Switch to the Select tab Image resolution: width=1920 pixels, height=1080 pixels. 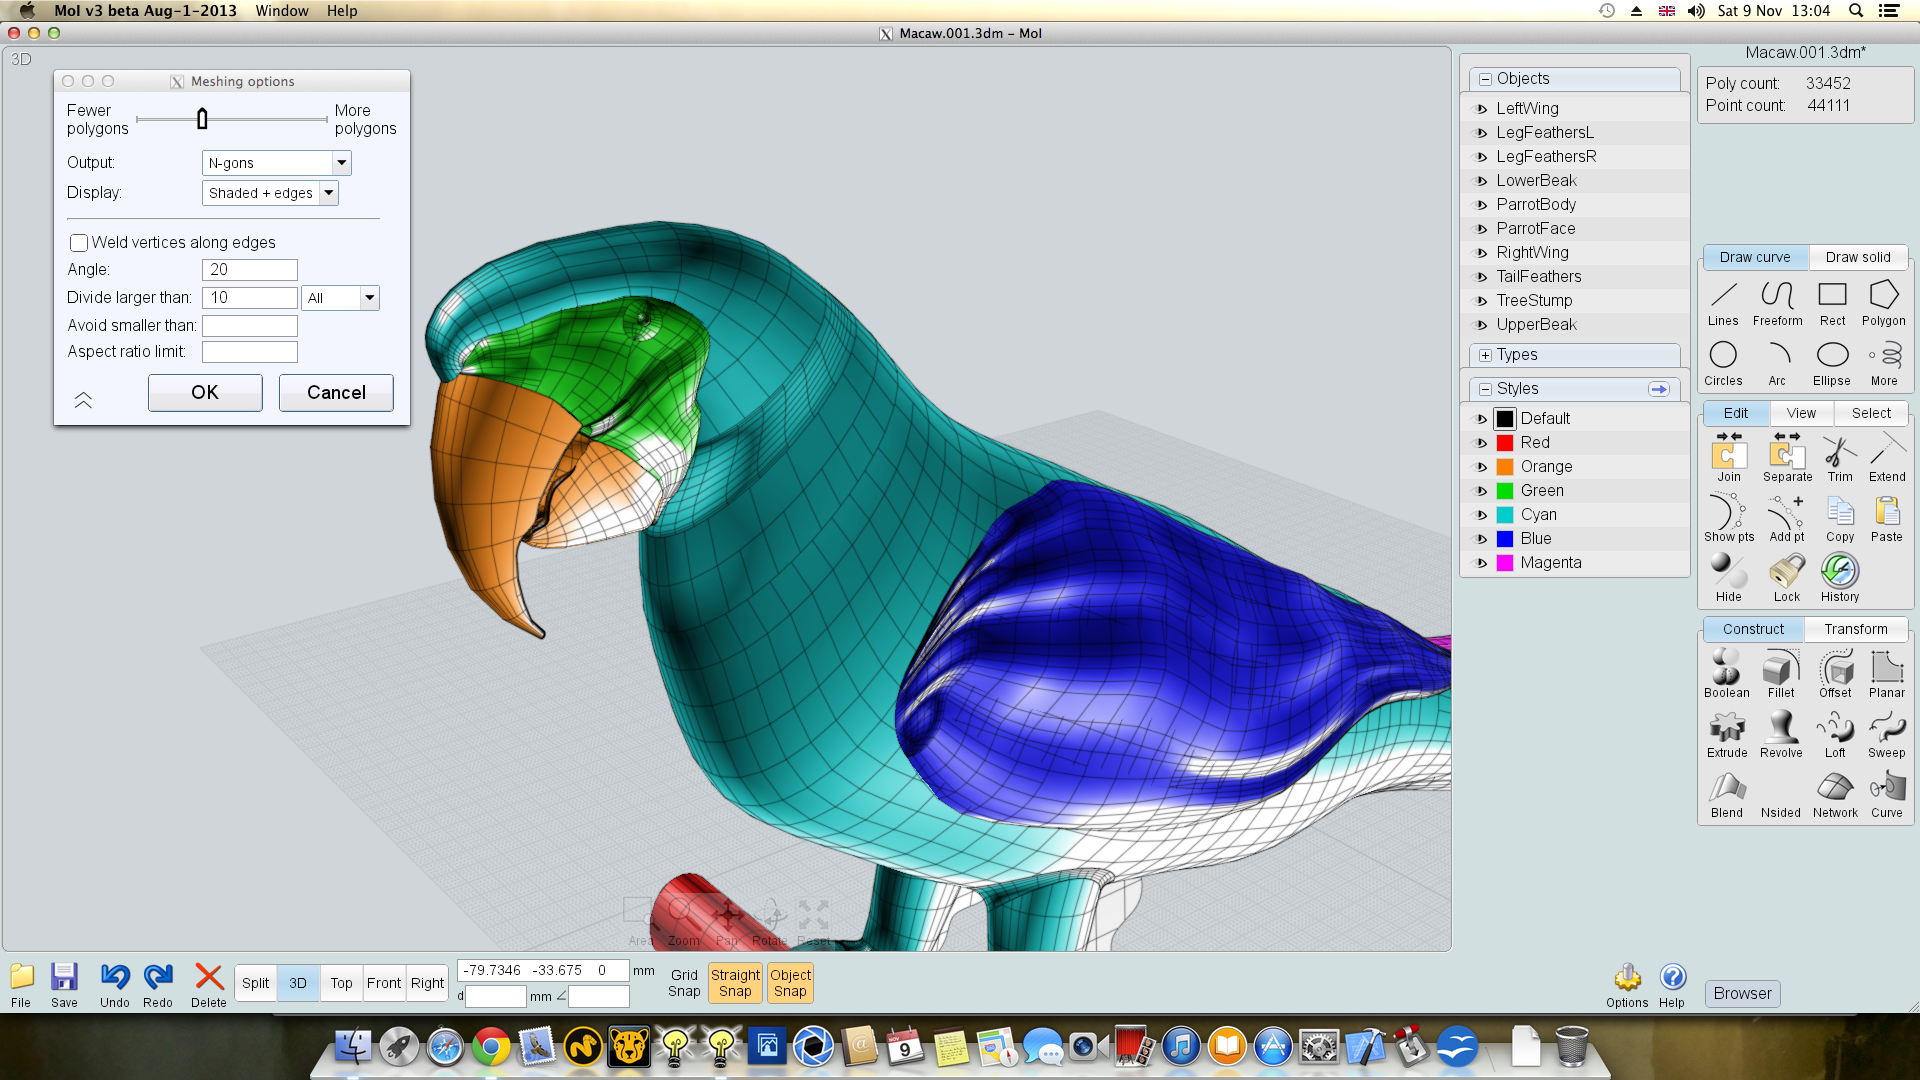click(1871, 413)
